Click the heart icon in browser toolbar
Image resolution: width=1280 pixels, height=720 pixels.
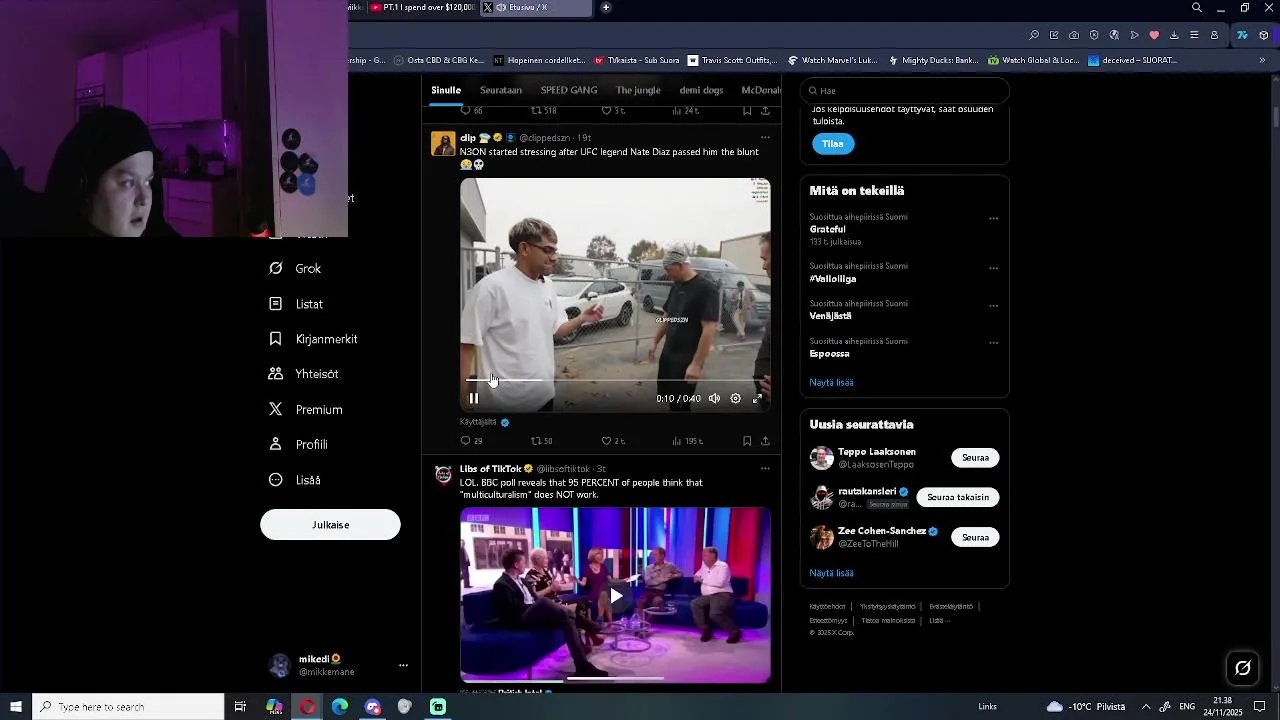point(1154,35)
